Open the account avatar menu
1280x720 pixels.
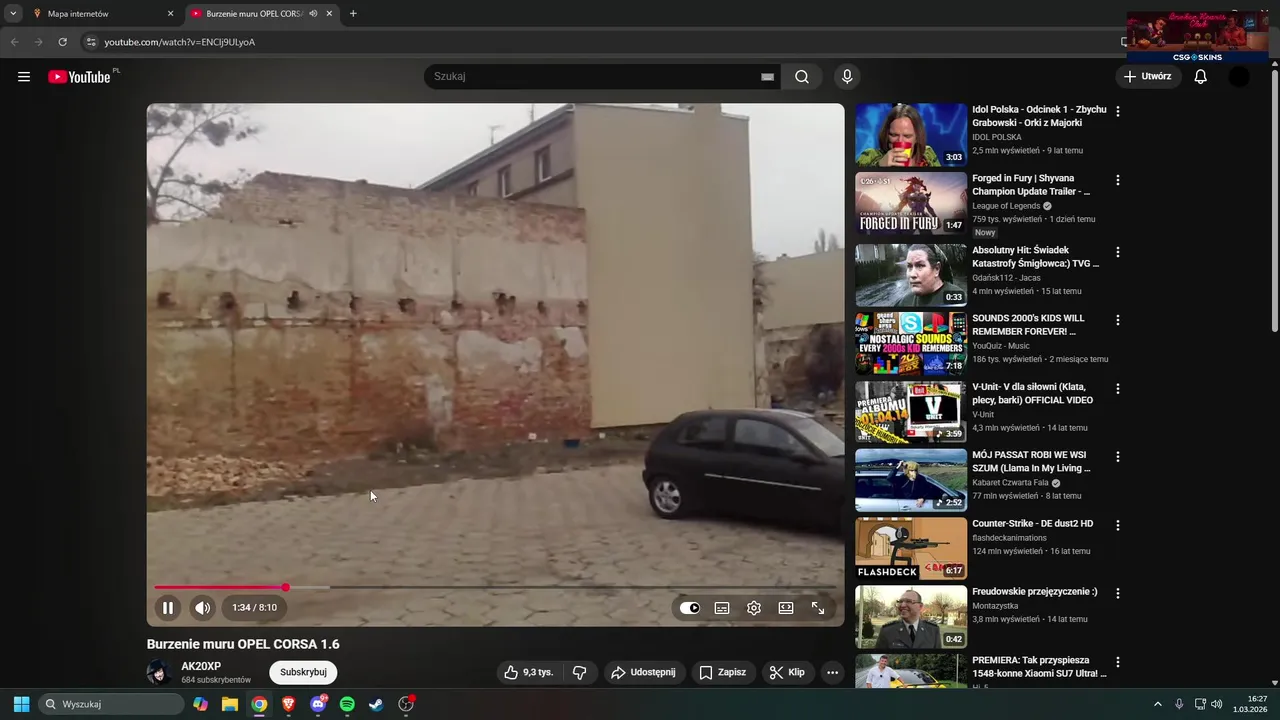click(1239, 77)
